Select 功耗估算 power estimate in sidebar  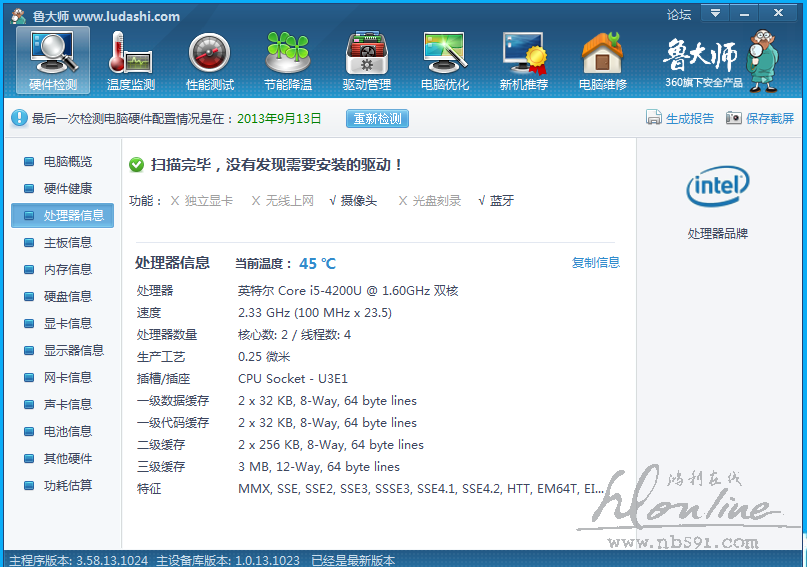pyautogui.click(x=67, y=485)
